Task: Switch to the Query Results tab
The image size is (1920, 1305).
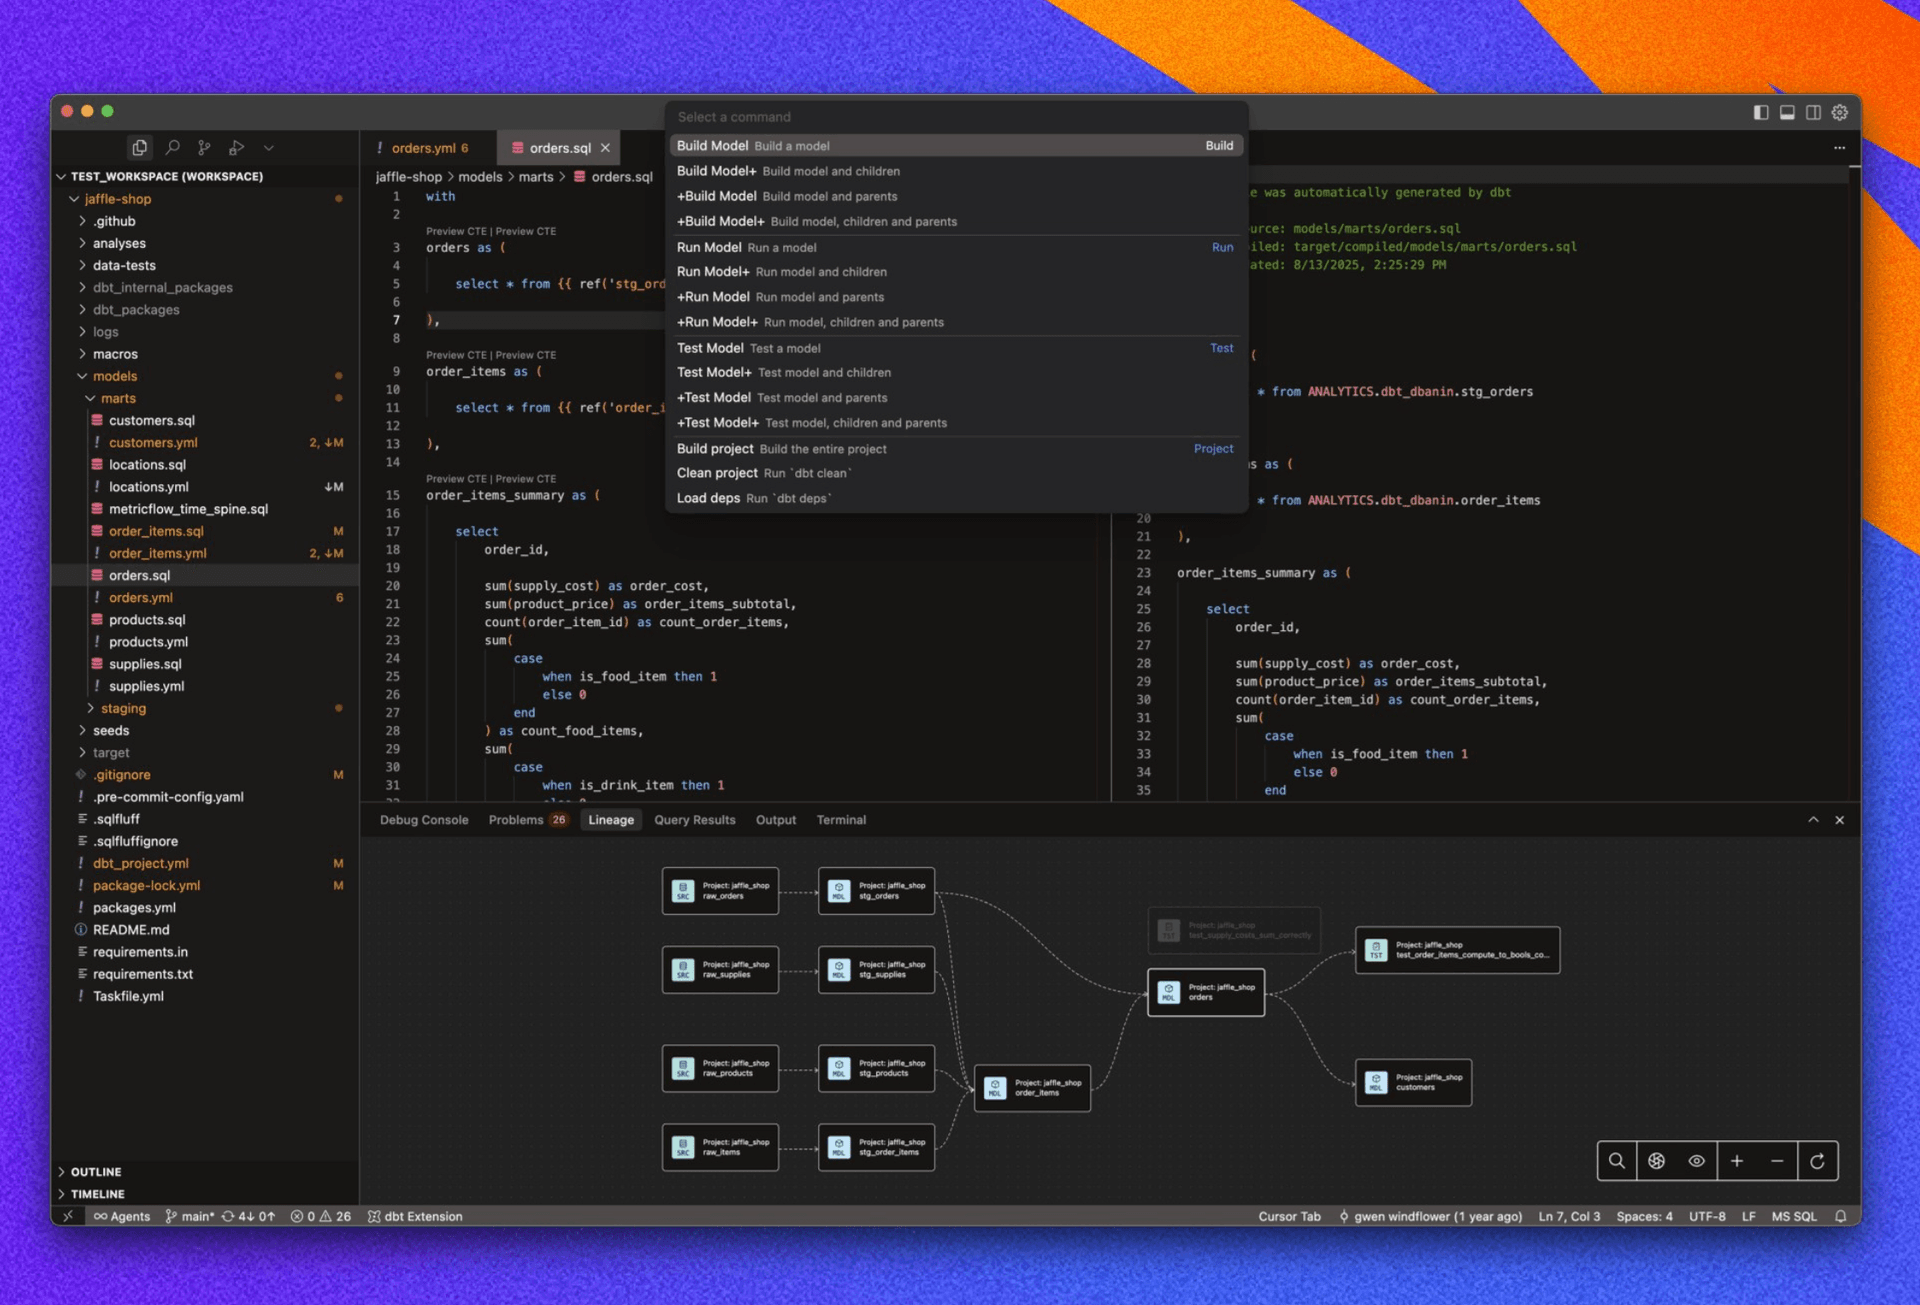Action: click(x=694, y=819)
